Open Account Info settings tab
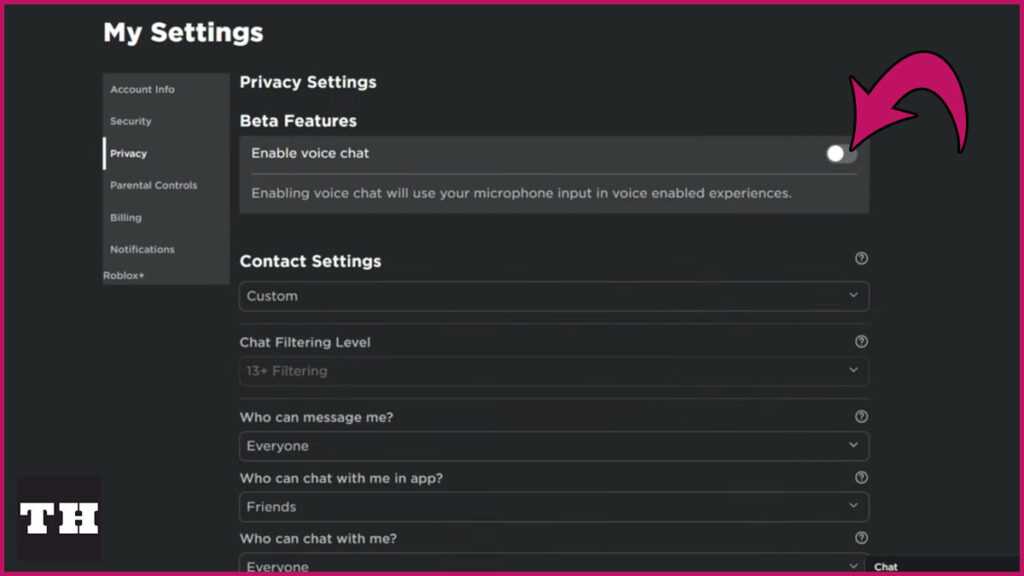 142,90
